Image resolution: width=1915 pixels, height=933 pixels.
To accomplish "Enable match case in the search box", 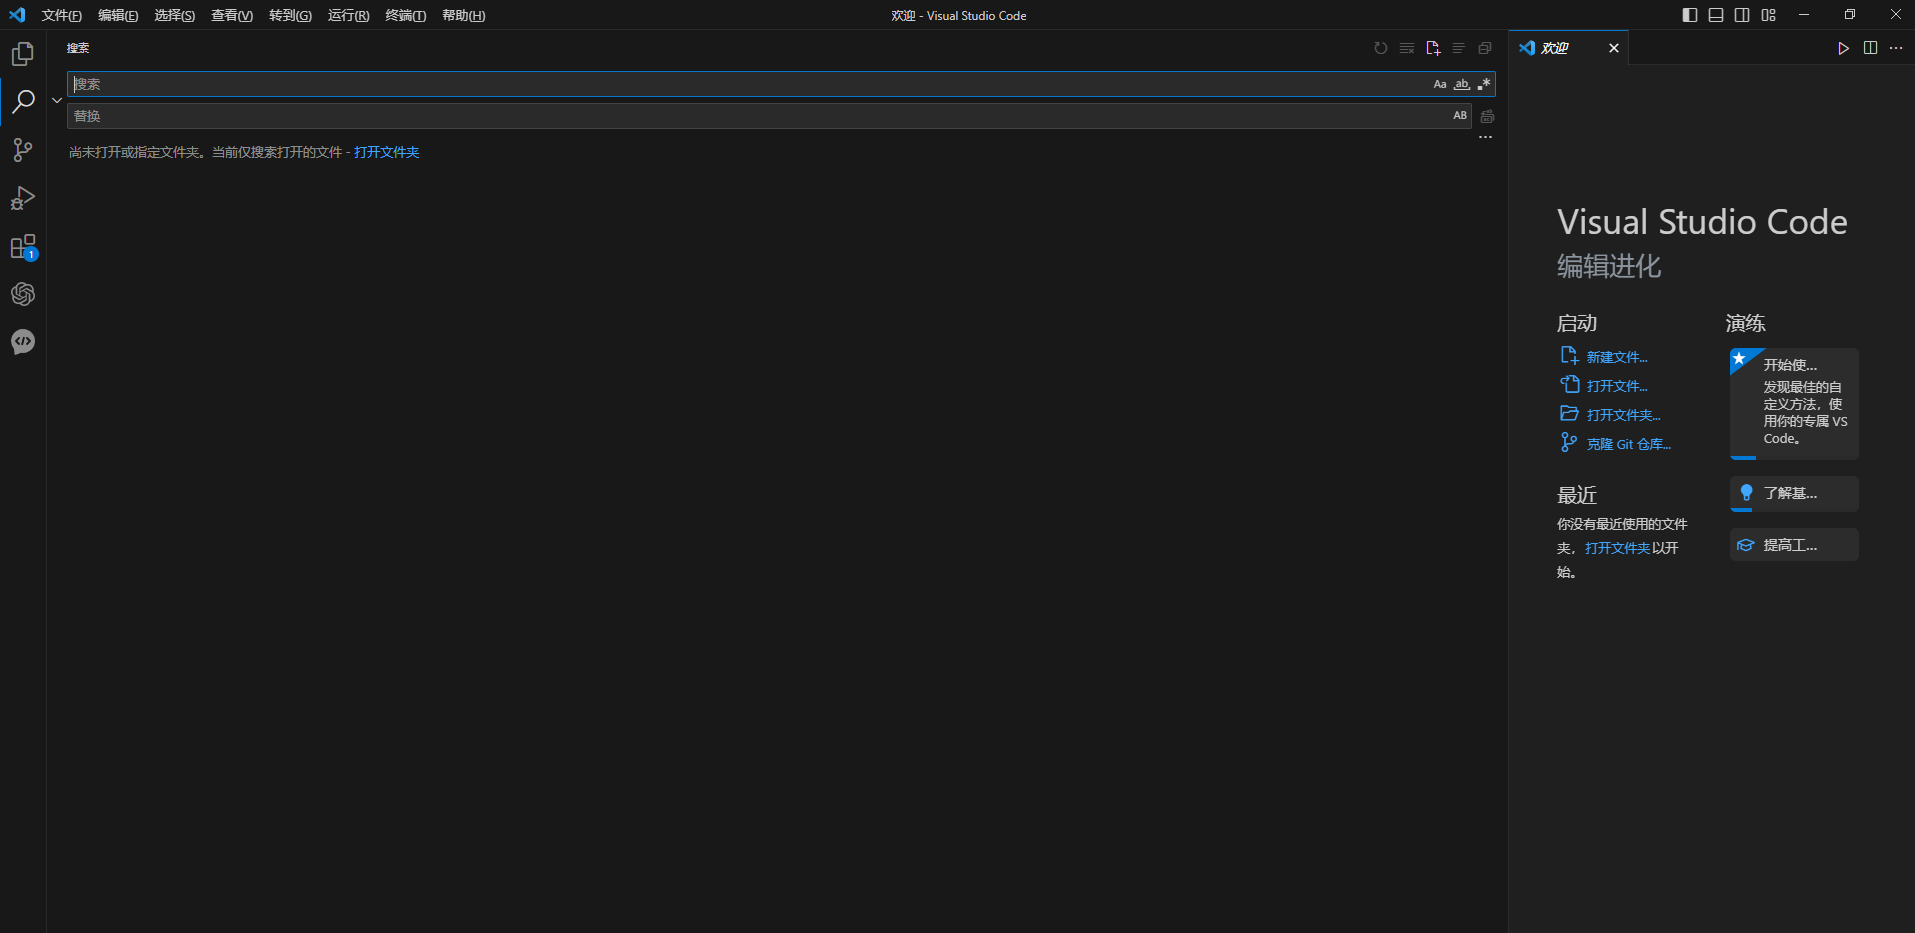I will tap(1440, 84).
